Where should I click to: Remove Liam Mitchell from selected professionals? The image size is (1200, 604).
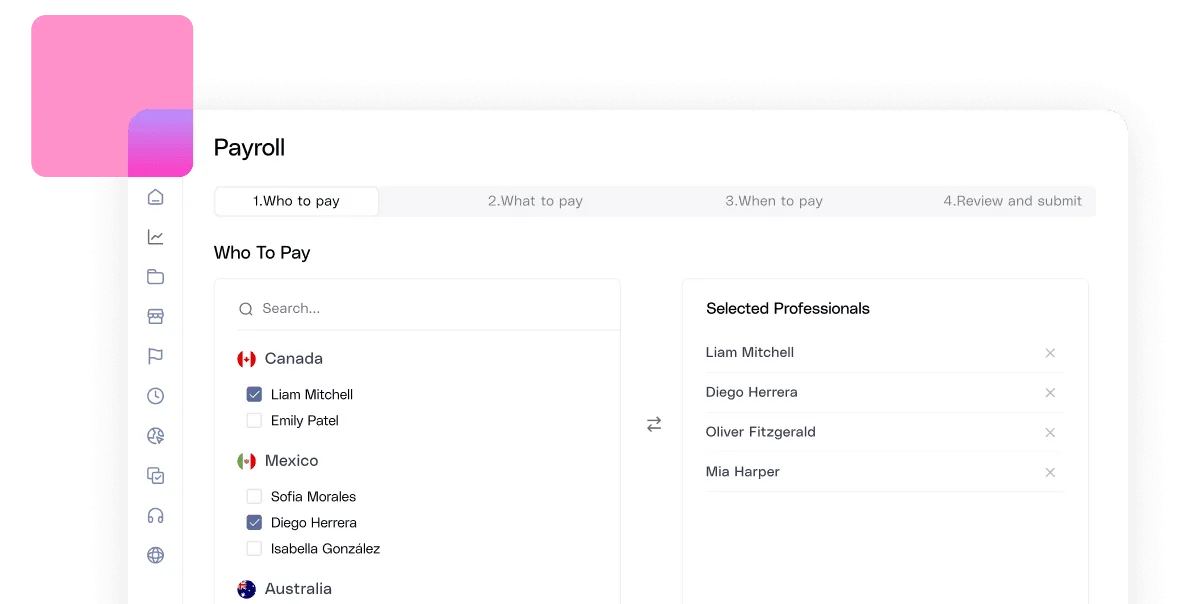(x=1050, y=353)
